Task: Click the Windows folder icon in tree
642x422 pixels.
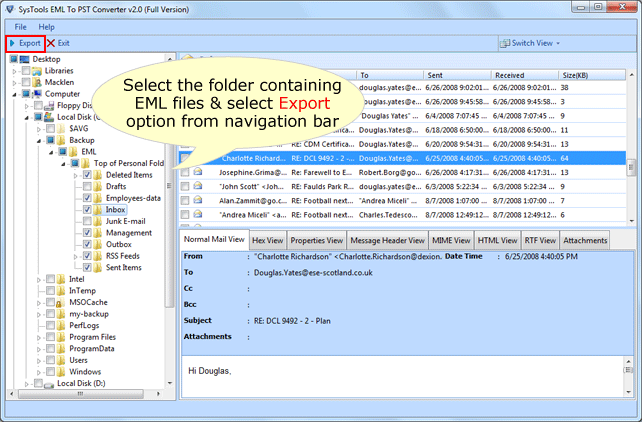Action: point(61,372)
